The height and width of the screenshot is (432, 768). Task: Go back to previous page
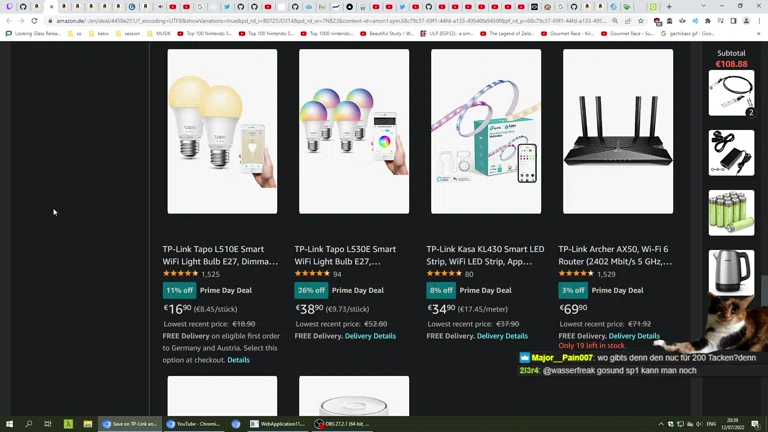tap(9, 21)
